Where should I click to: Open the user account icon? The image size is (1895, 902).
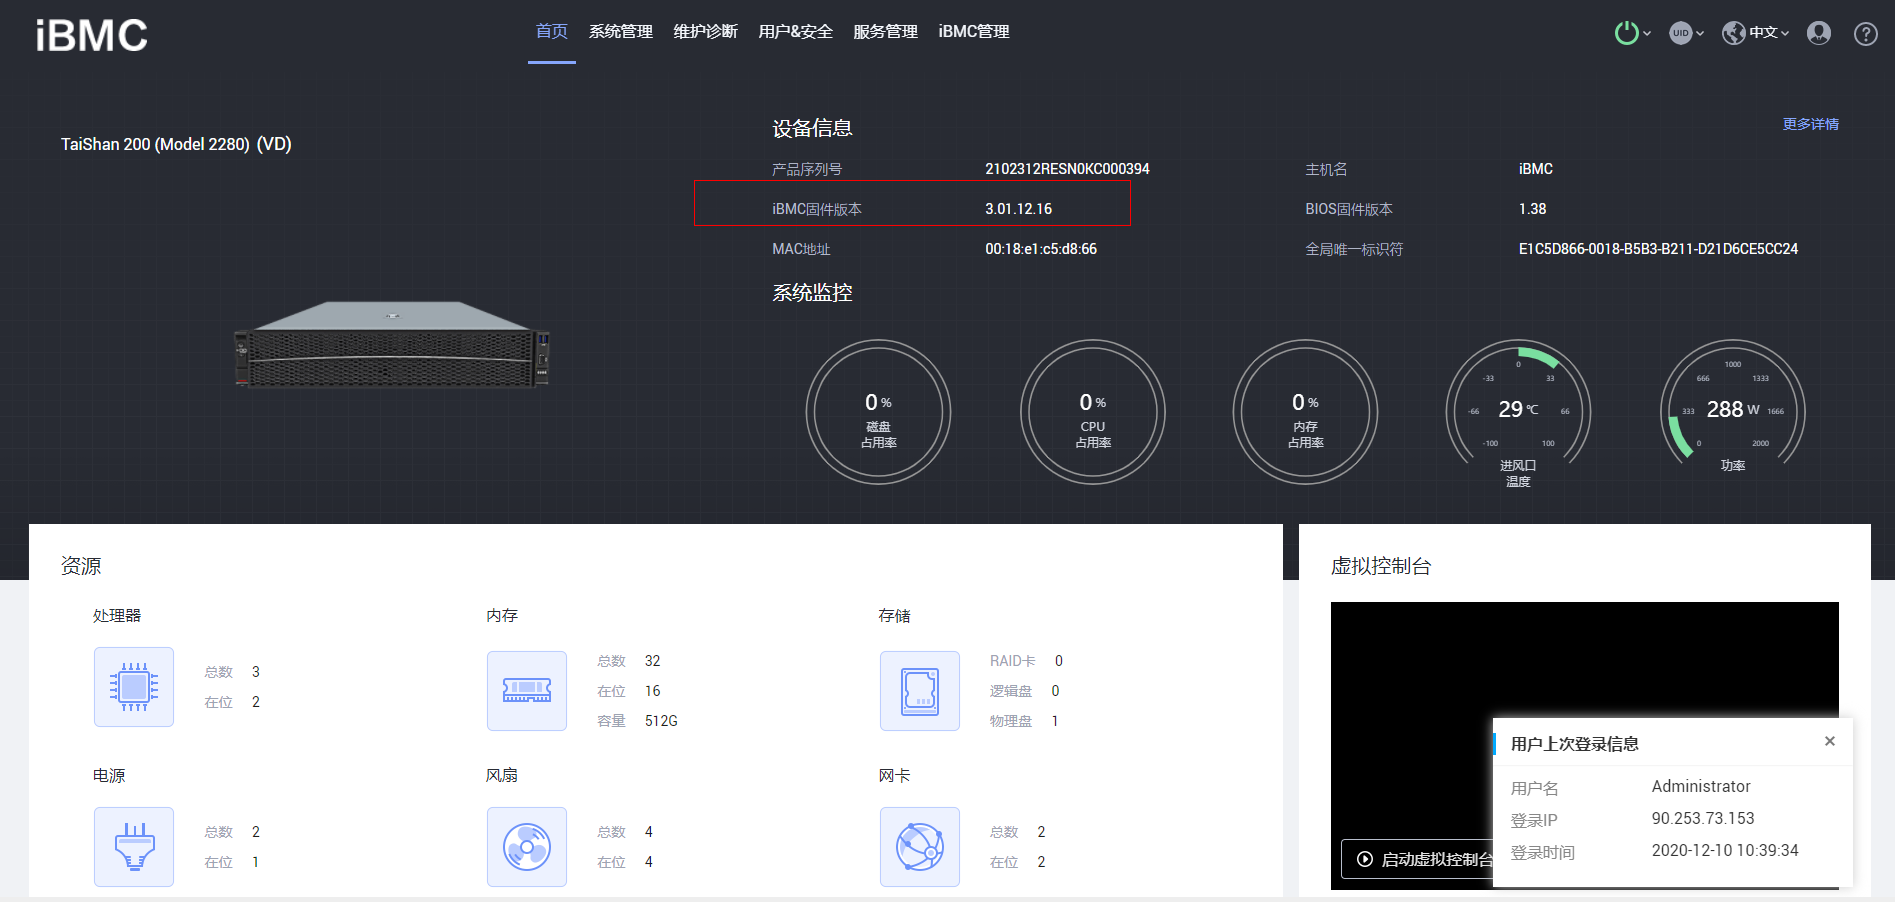(x=1819, y=33)
